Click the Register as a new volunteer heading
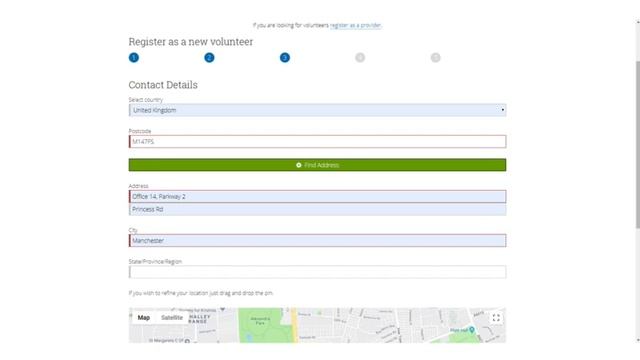 pyautogui.click(x=191, y=42)
